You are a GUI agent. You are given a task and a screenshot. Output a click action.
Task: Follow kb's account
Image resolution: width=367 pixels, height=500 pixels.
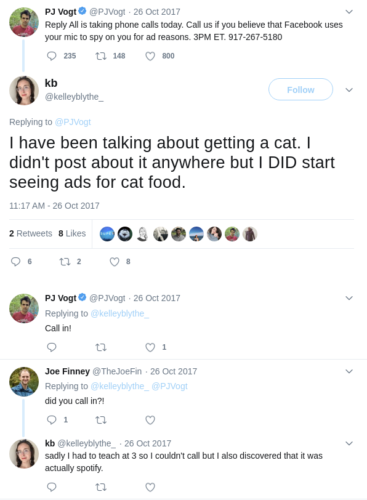[300, 89]
